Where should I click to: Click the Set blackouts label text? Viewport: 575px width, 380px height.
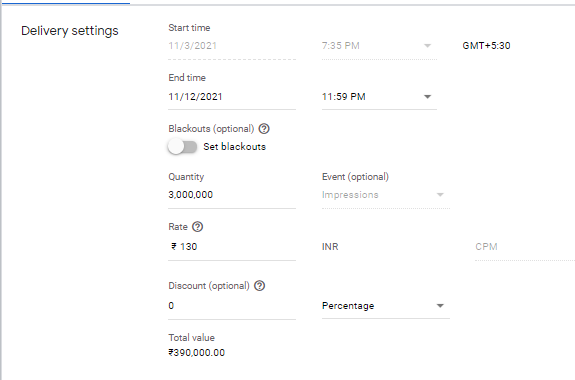click(x=235, y=147)
